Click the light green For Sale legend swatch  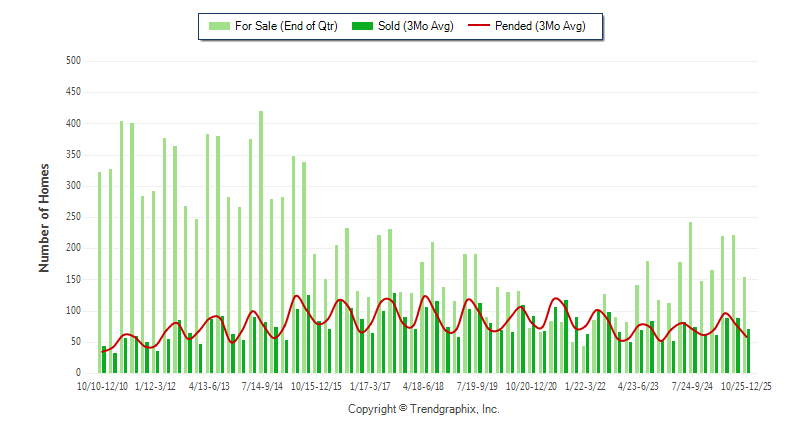pos(216,26)
